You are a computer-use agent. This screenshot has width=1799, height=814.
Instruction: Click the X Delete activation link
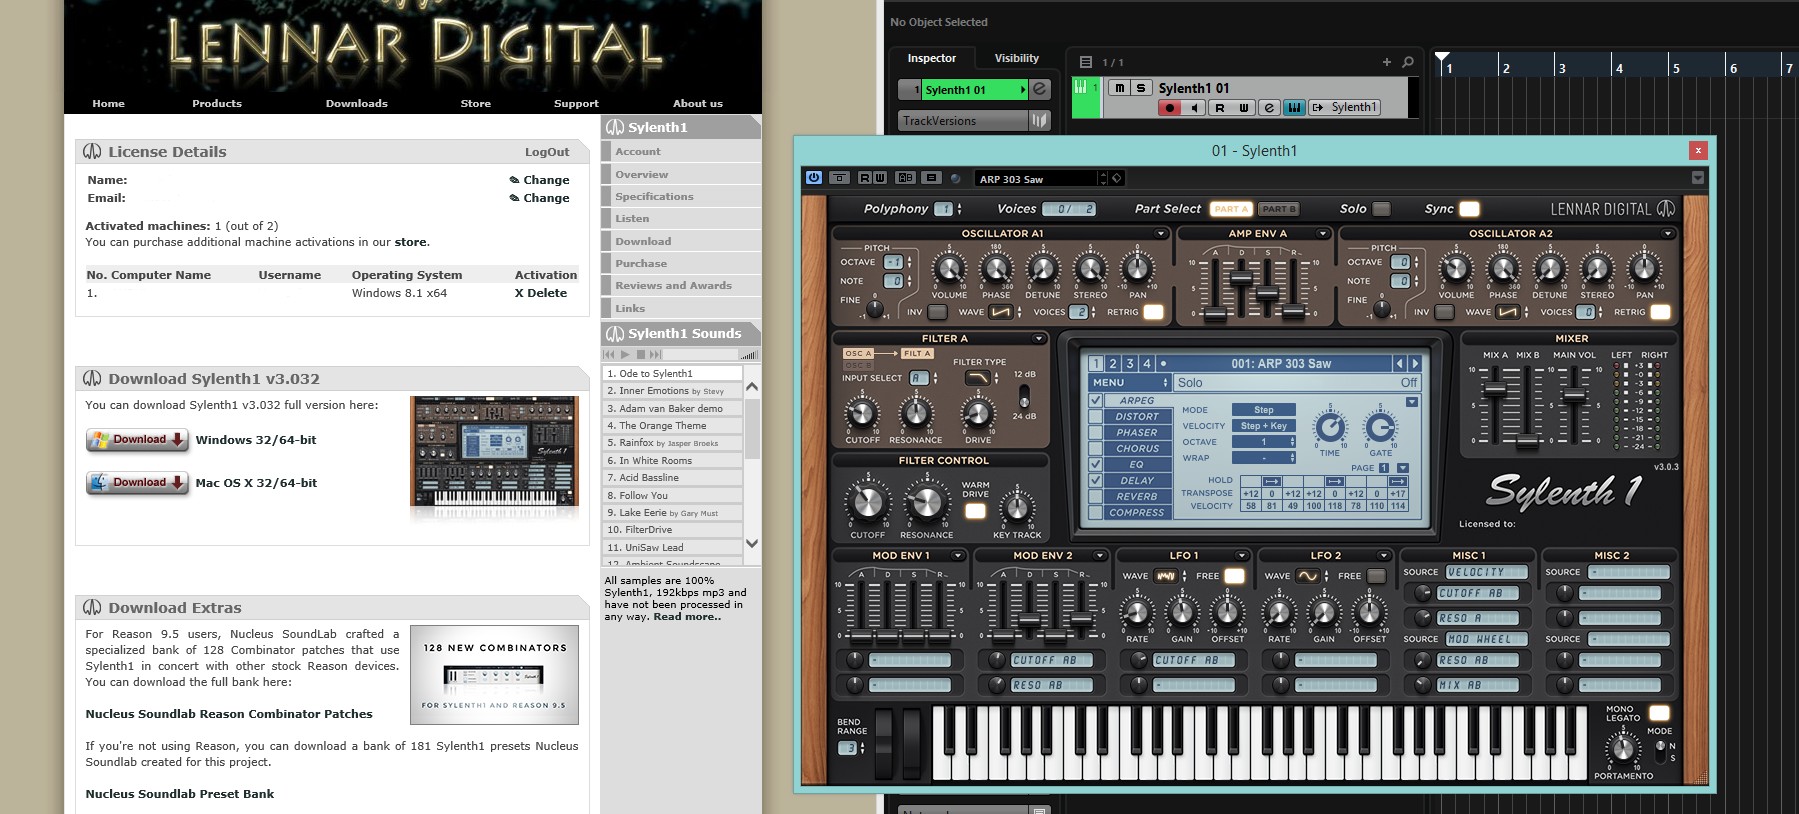[x=541, y=293]
